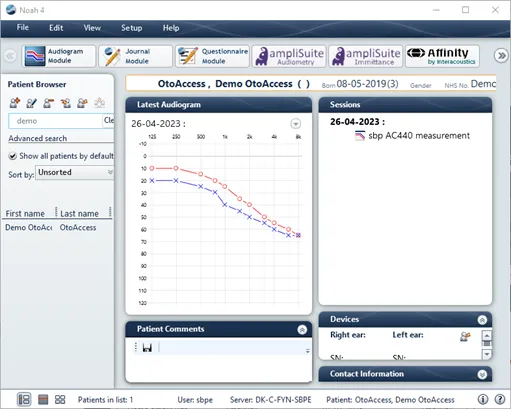The width and height of the screenshot is (511, 409).
Task: Open Affinity by Interacoustics module
Action: pyautogui.click(x=442, y=56)
